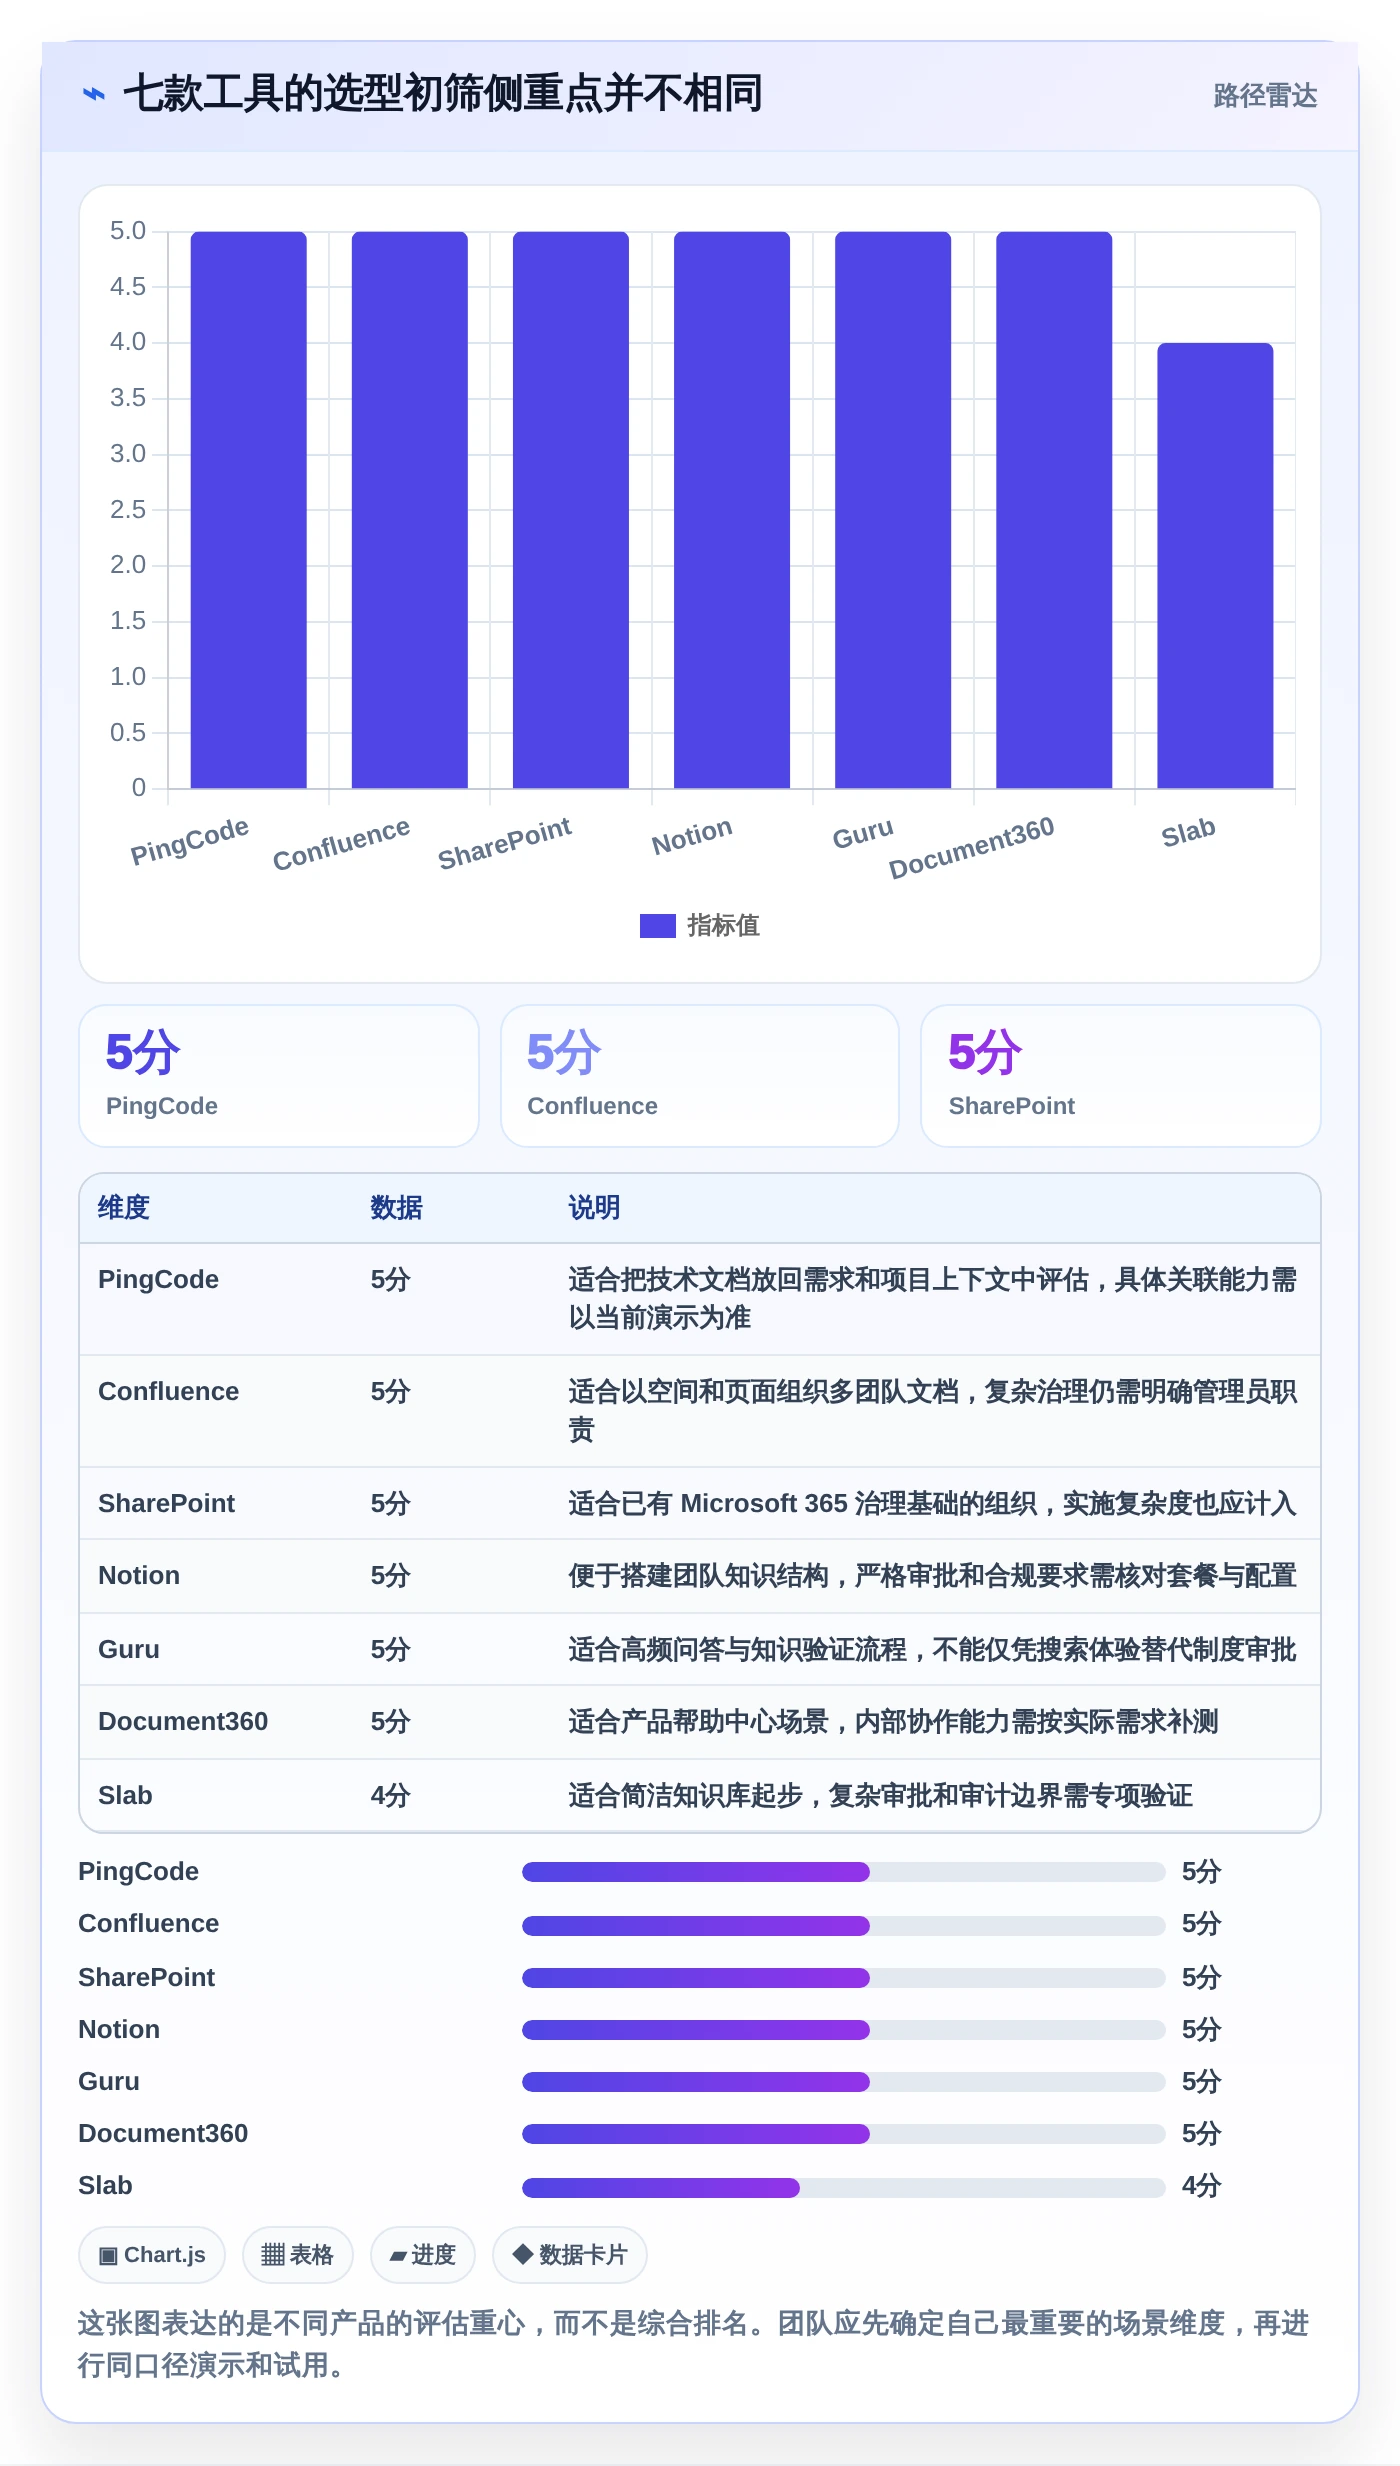Select the Guru table row name
1400x2466 pixels.
tap(129, 1650)
